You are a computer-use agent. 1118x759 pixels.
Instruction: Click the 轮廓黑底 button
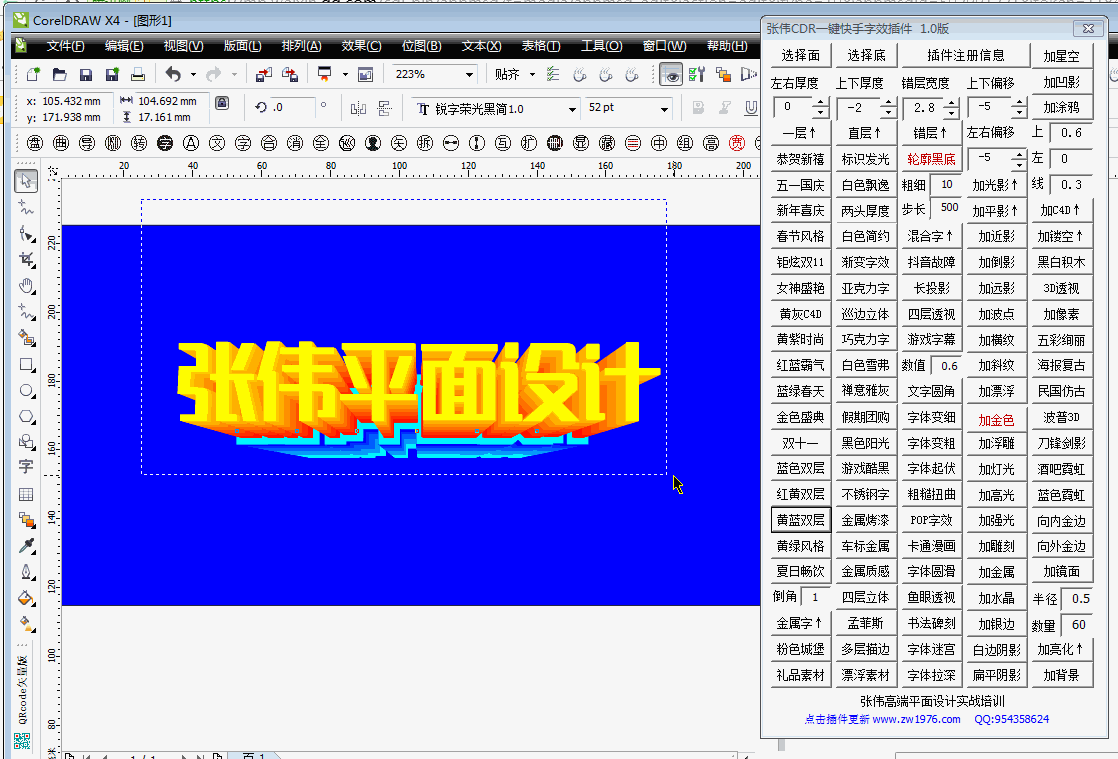tap(931, 159)
